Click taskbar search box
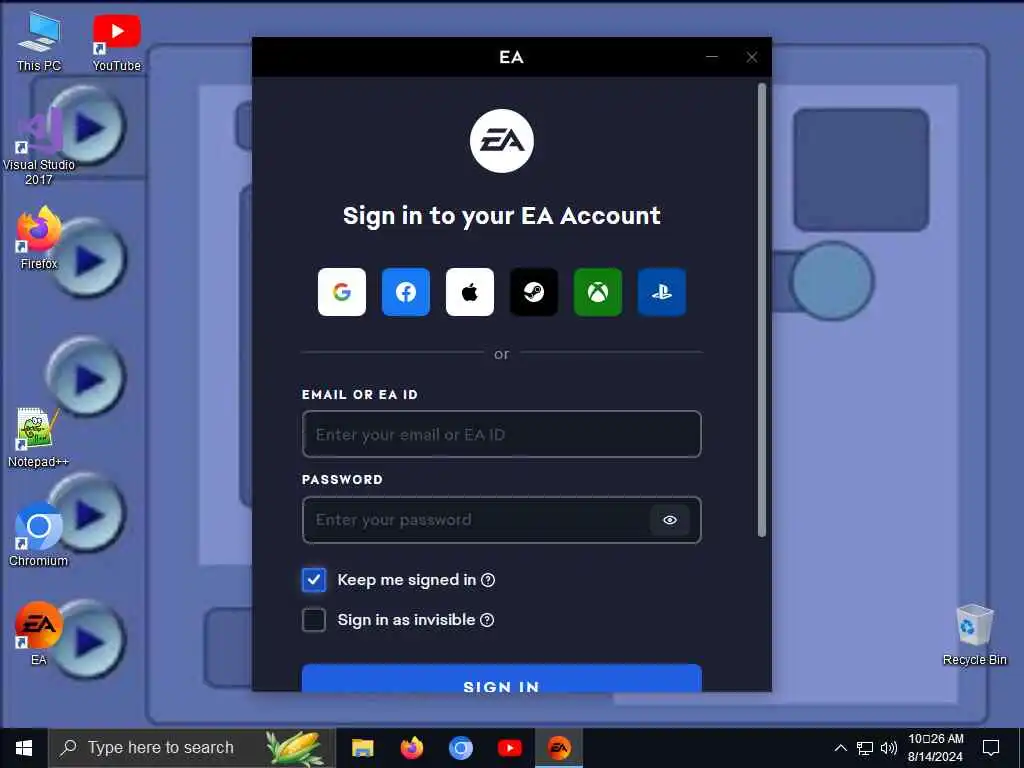This screenshot has height=768, width=1024. pos(191,748)
